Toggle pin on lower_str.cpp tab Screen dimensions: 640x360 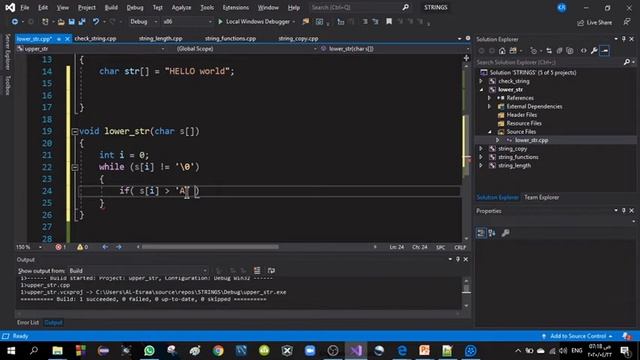[59, 39]
